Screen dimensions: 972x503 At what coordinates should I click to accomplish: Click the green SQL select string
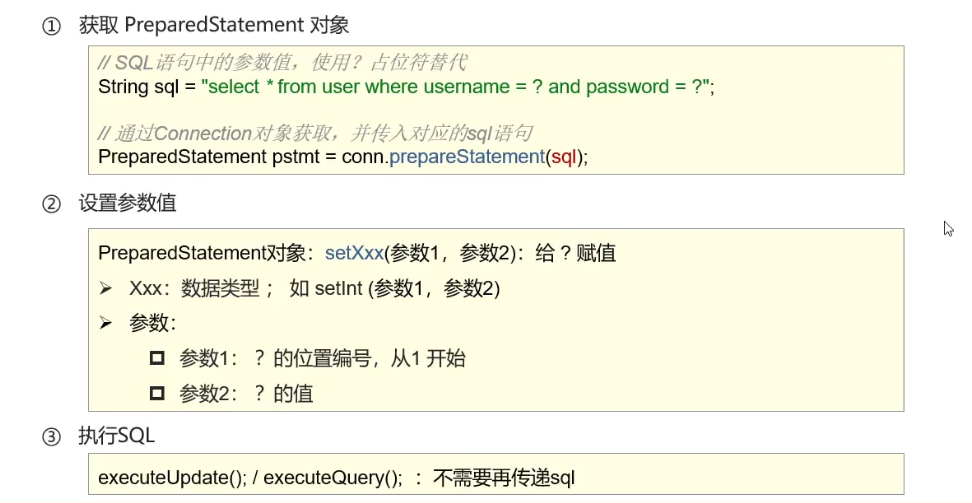tap(457, 87)
